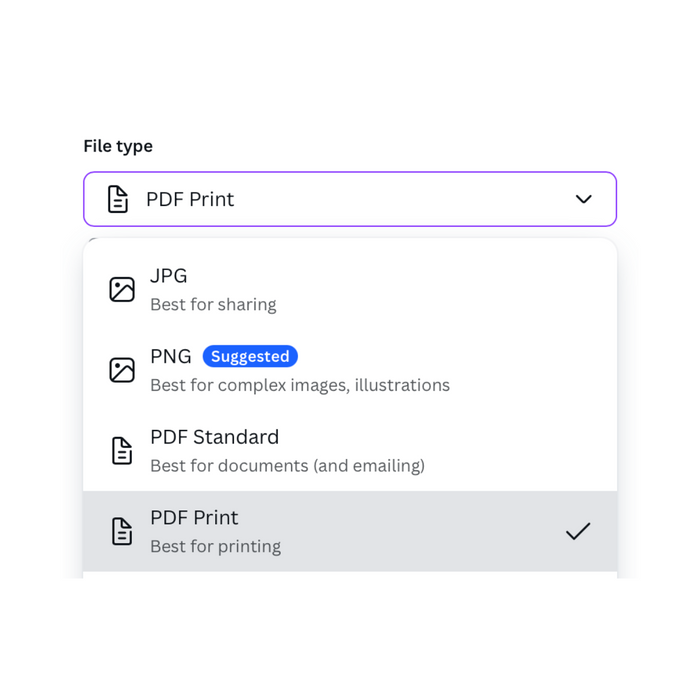Click the PDF Print document icon in list
This screenshot has width=700, height=700.
(122, 531)
